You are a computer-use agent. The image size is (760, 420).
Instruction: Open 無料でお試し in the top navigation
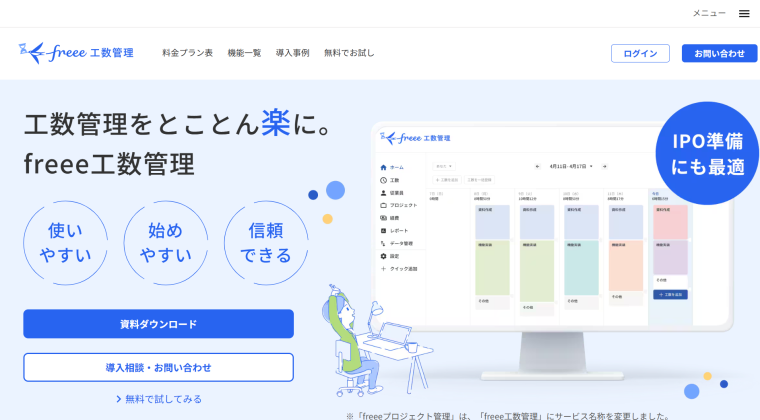[x=348, y=53]
